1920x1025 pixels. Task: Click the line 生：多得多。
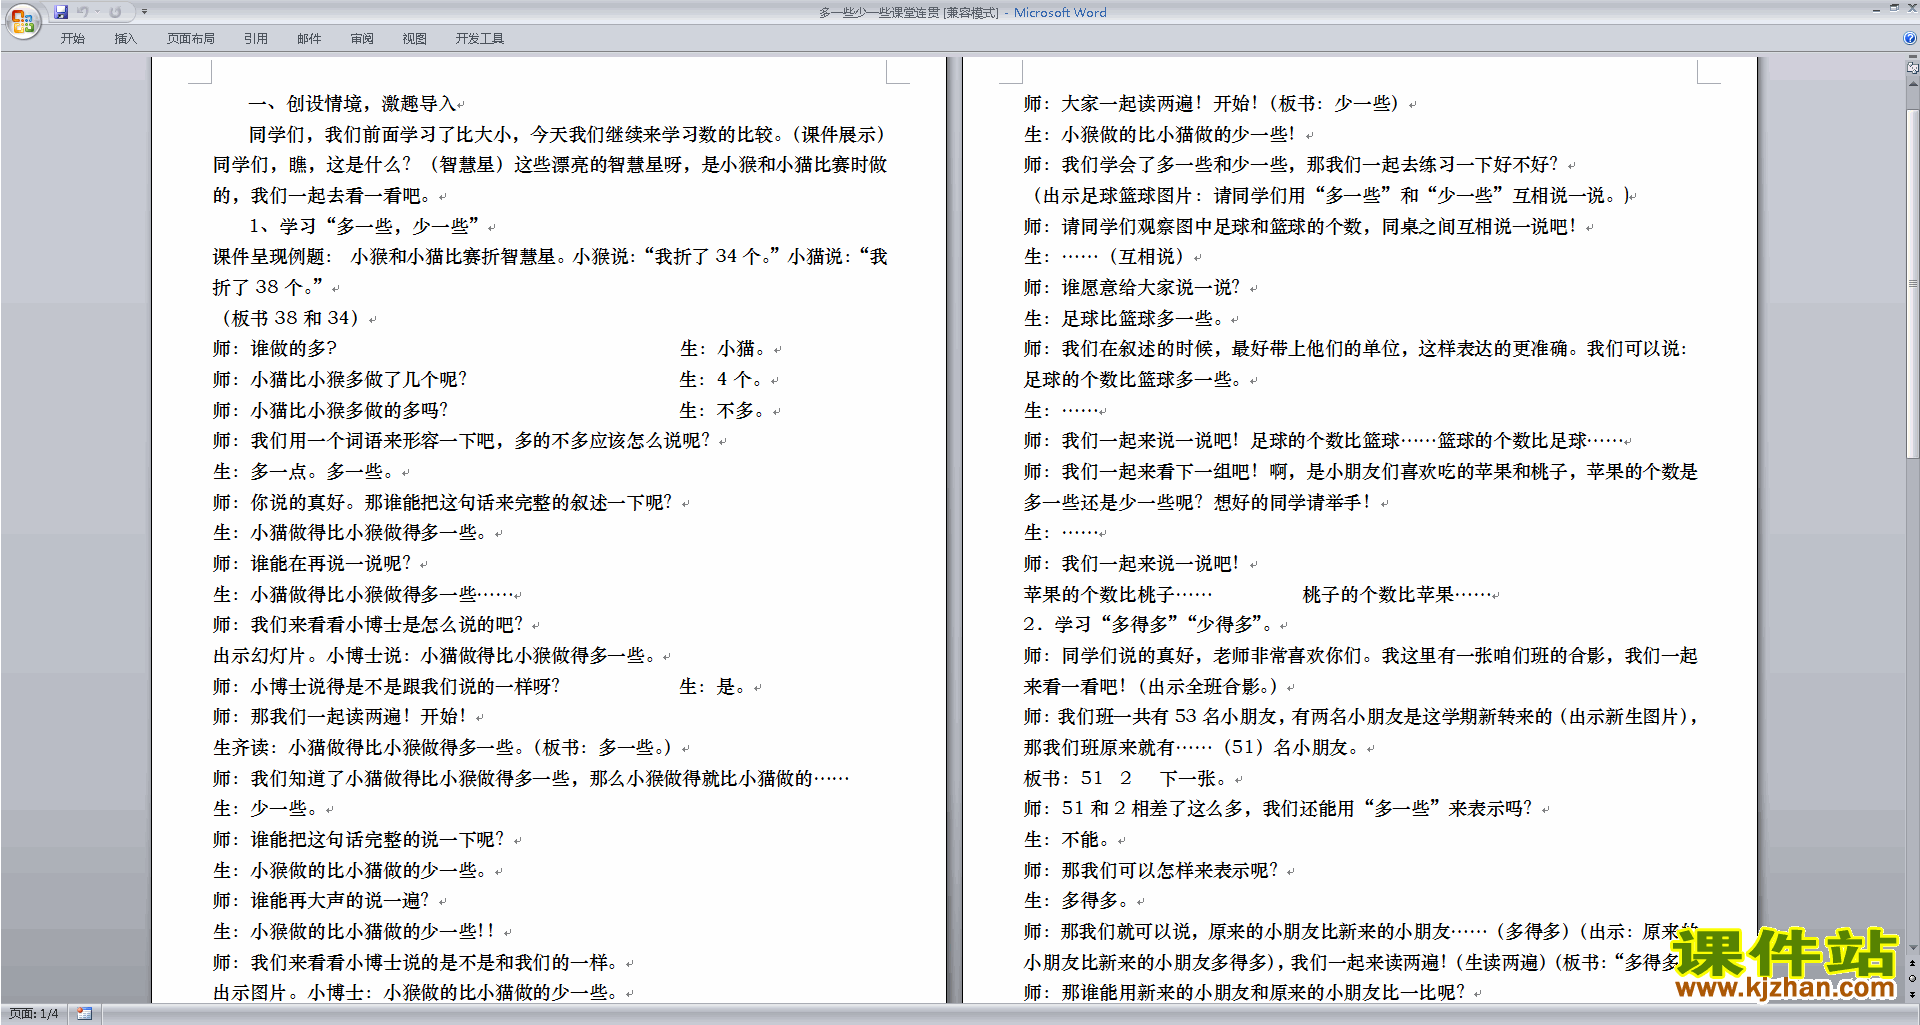click(x=1078, y=901)
